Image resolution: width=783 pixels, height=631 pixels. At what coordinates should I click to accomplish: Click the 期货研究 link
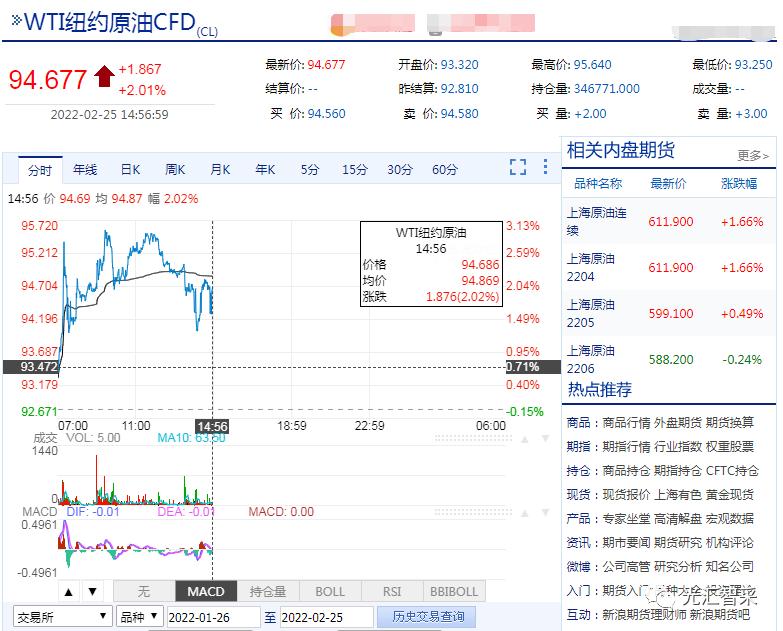click(678, 543)
